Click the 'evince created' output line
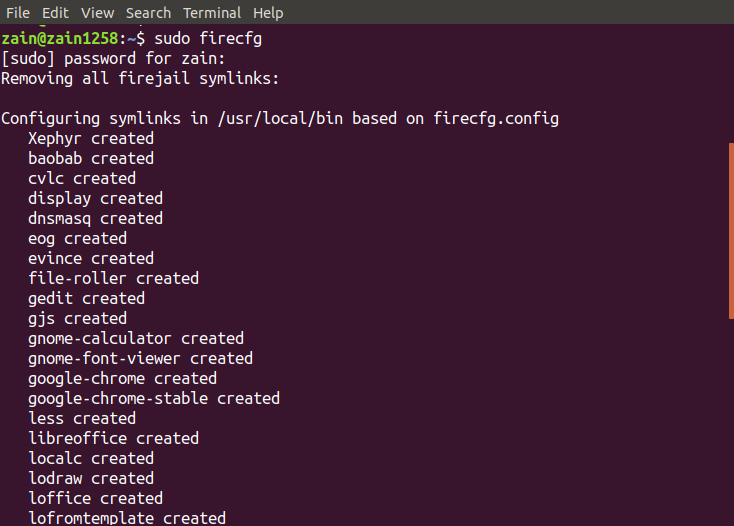The height and width of the screenshot is (526, 734). 91,258
